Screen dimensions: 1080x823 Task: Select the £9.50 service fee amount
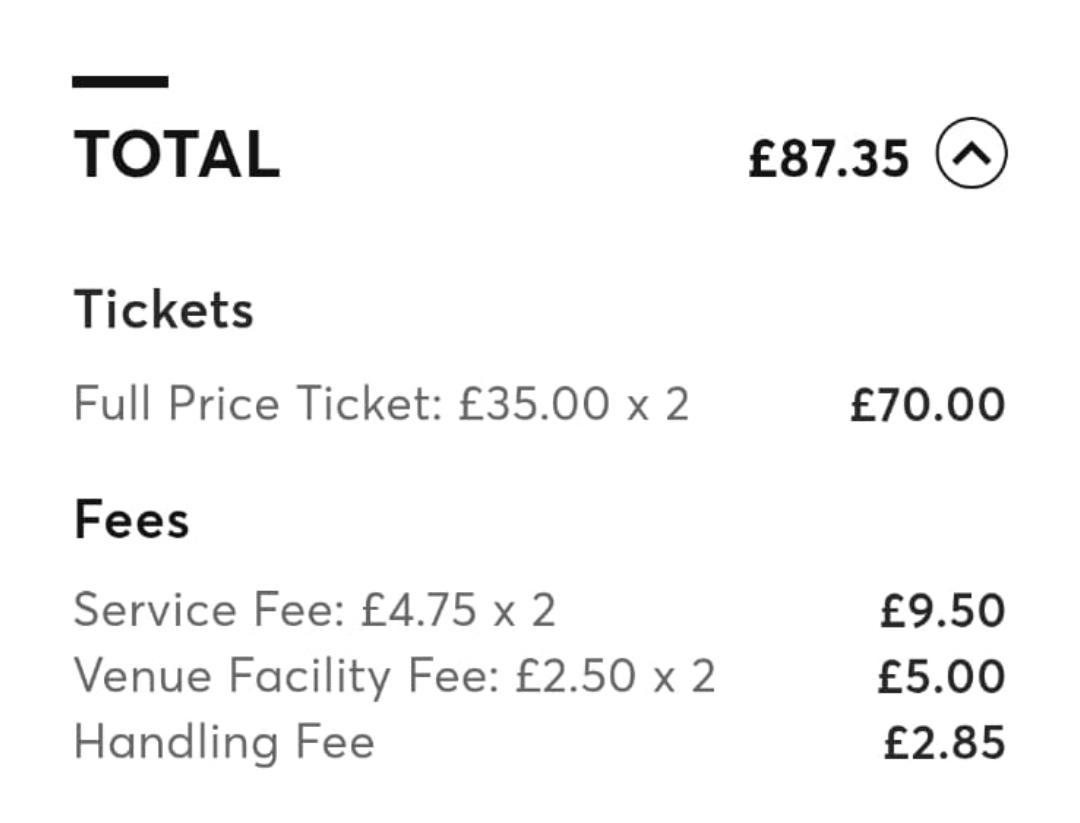click(x=942, y=611)
